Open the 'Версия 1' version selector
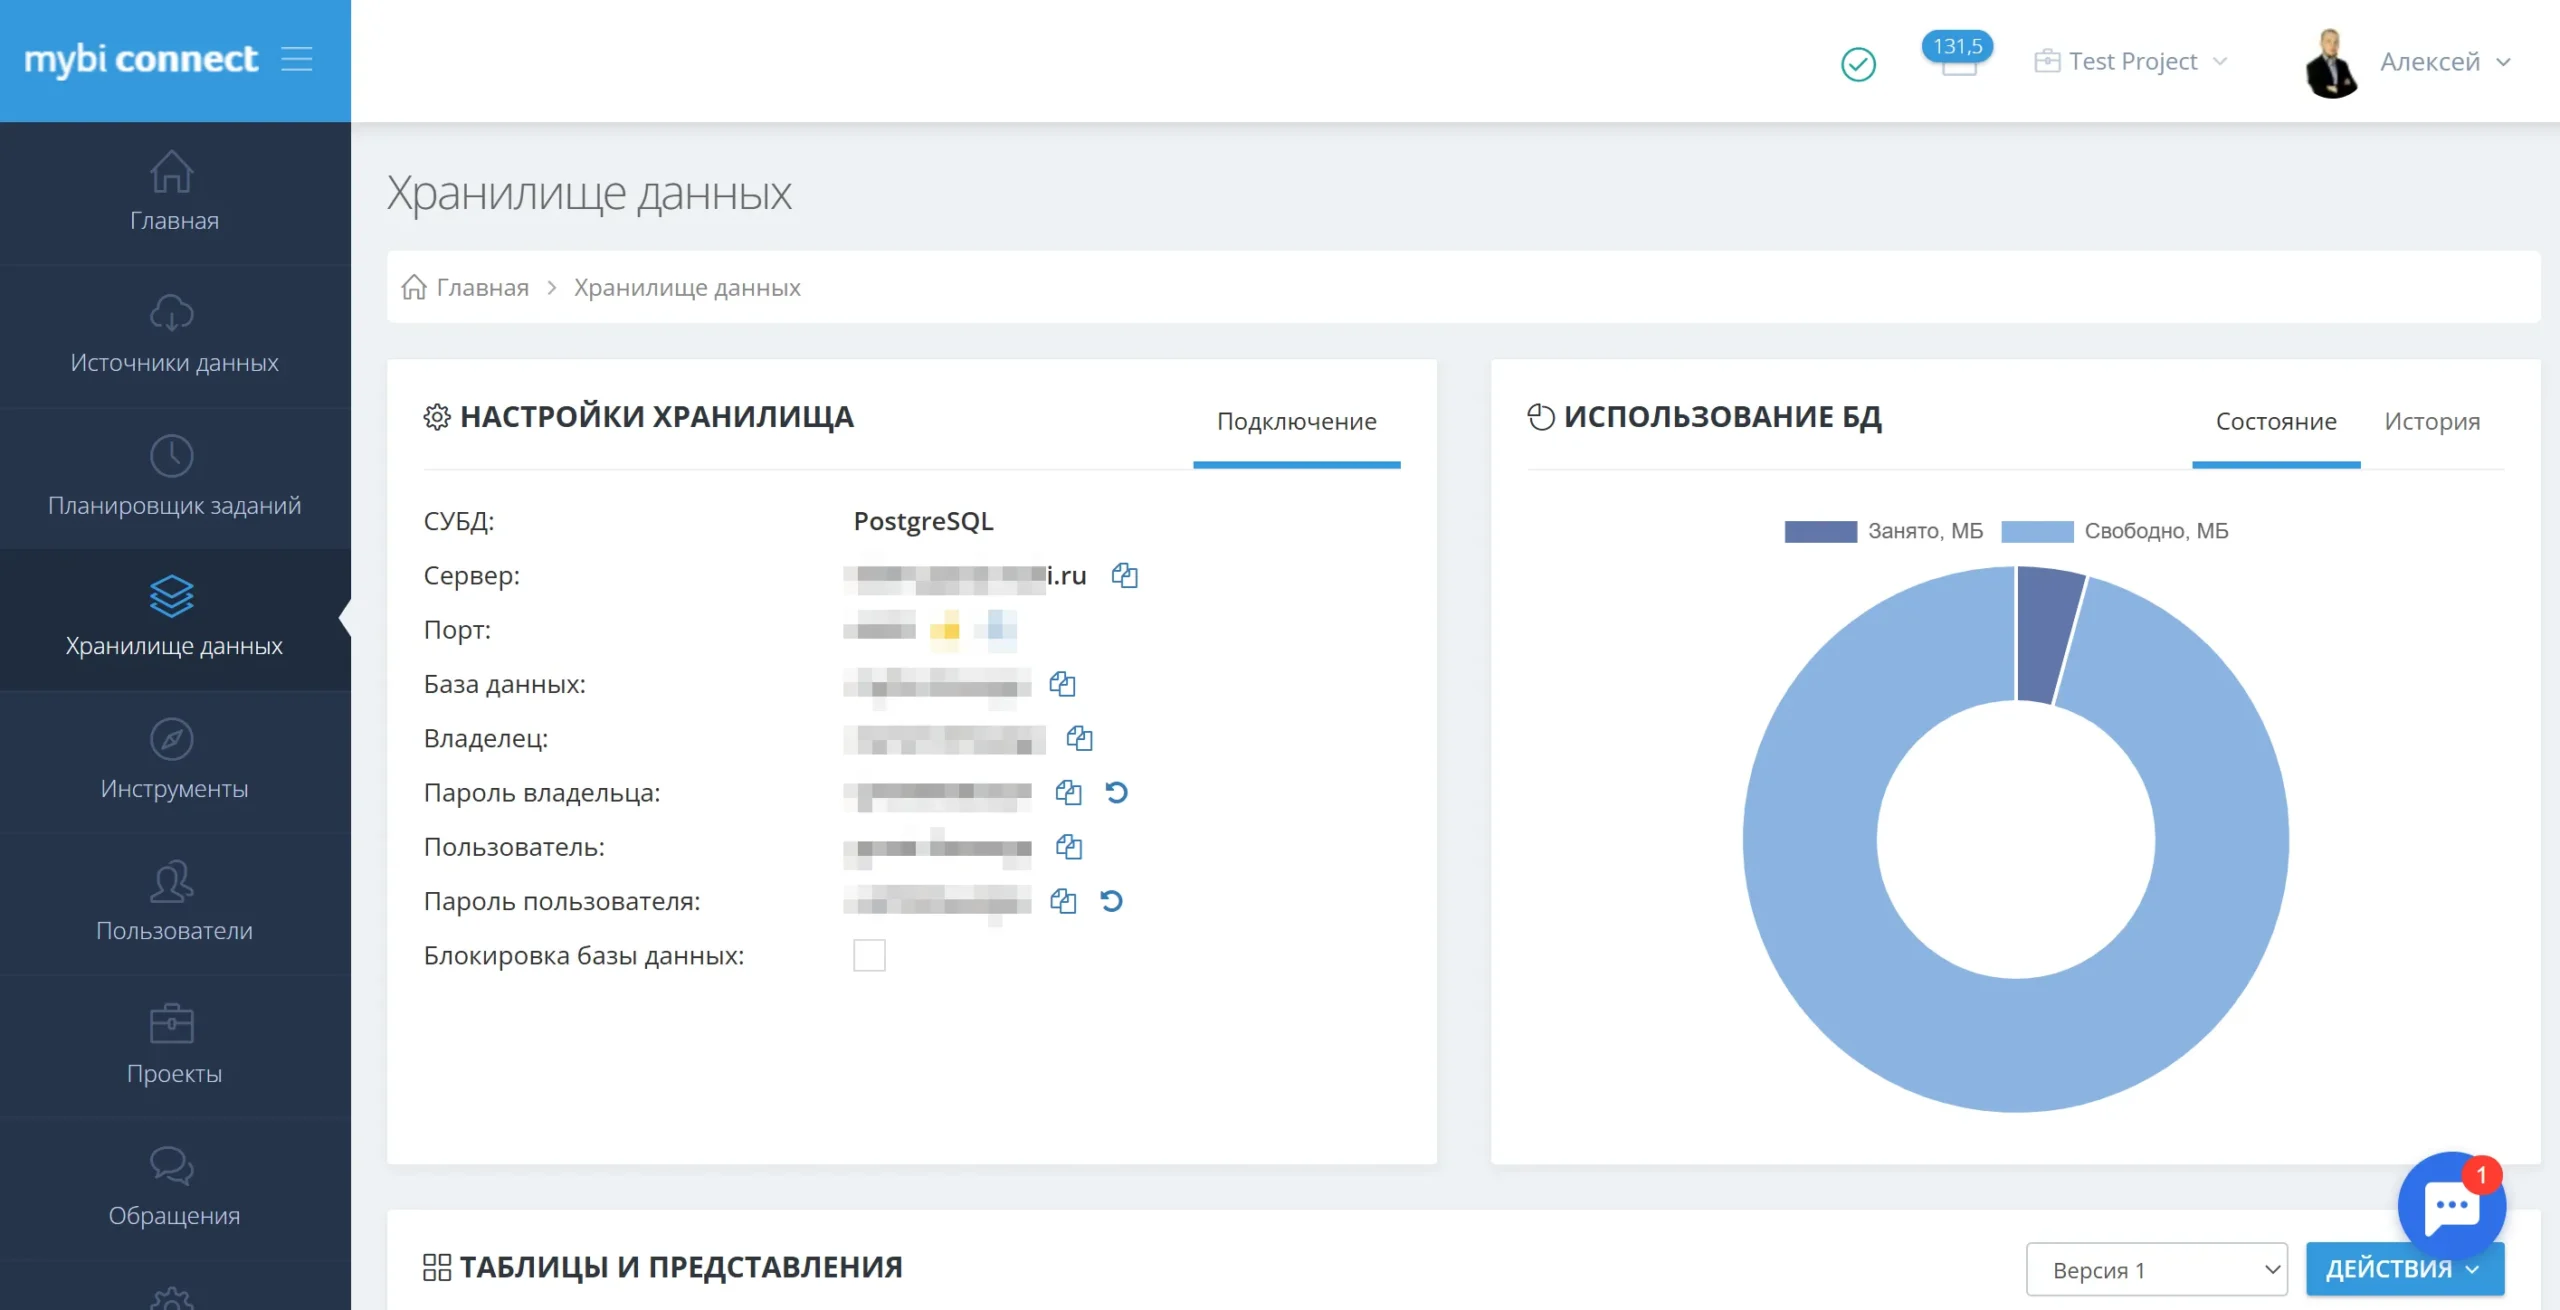Viewport: 2560px width, 1310px height. click(x=2156, y=1270)
